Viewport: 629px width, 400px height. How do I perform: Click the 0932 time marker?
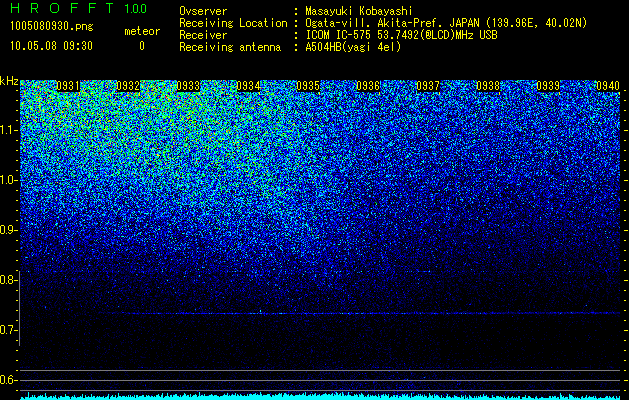coord(128,86)
